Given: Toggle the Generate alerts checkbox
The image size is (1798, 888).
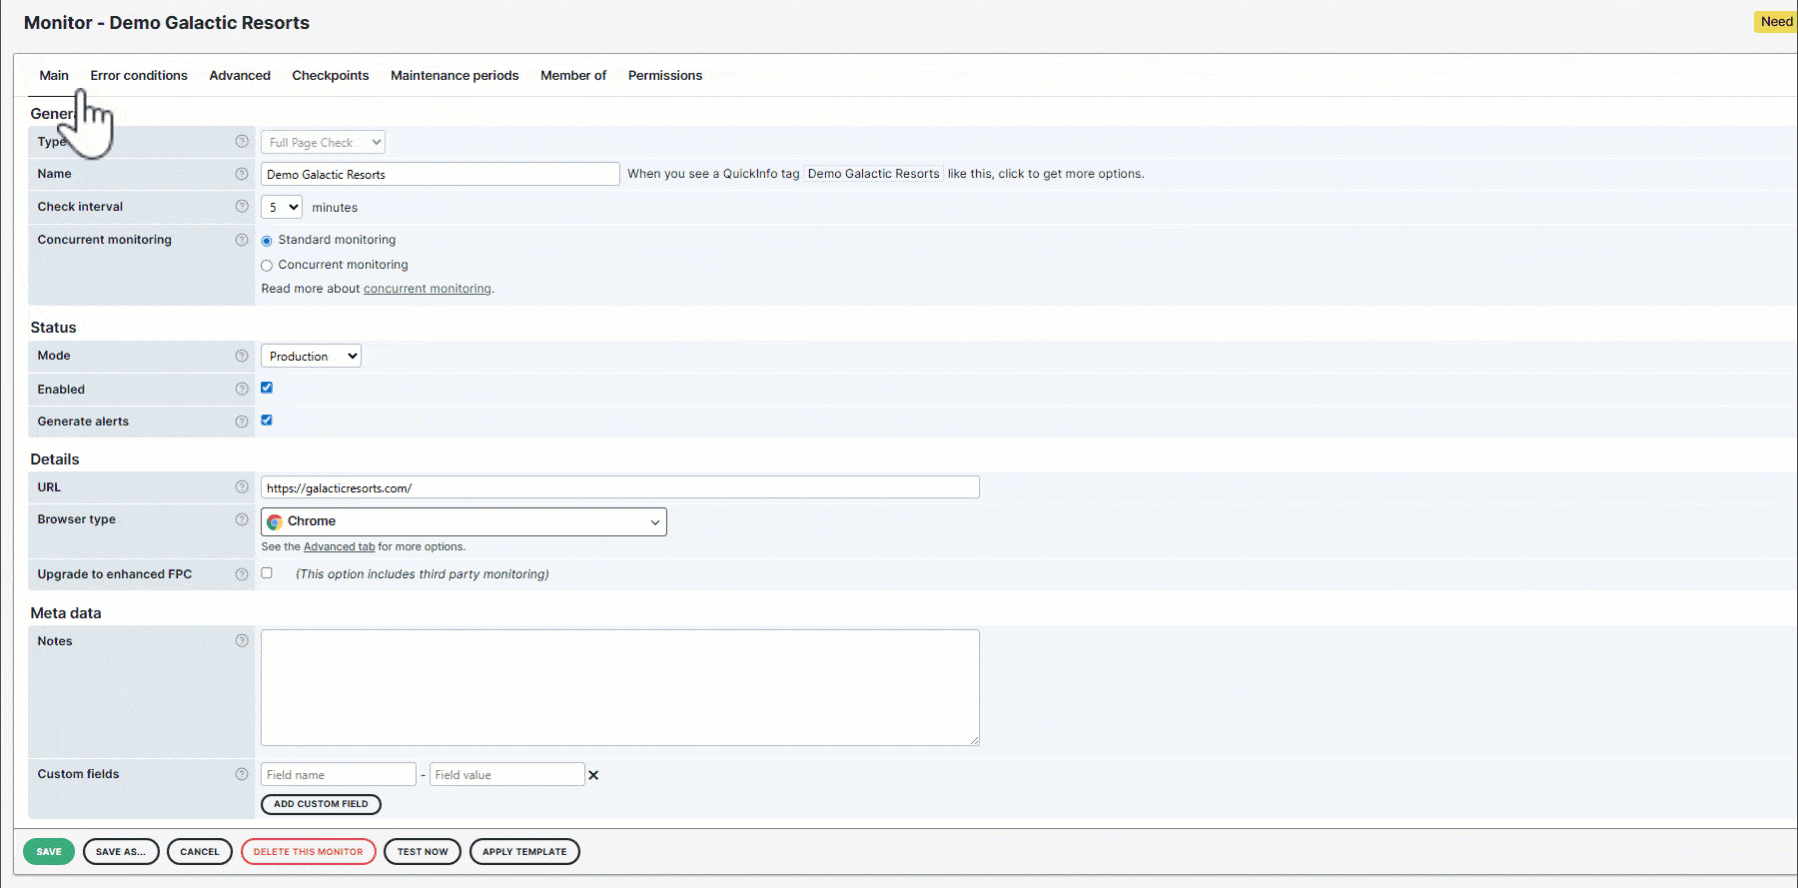Looking at the screenshot, I should click(x=267, y=420).
